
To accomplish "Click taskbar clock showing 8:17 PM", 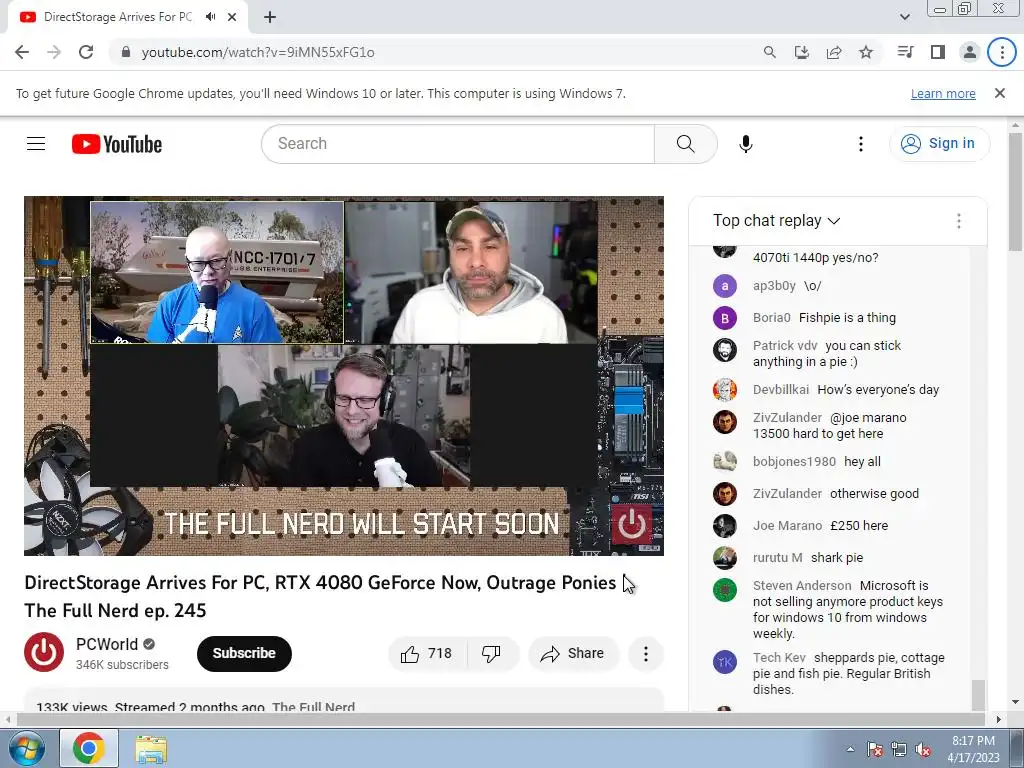I will click(974, 749).
